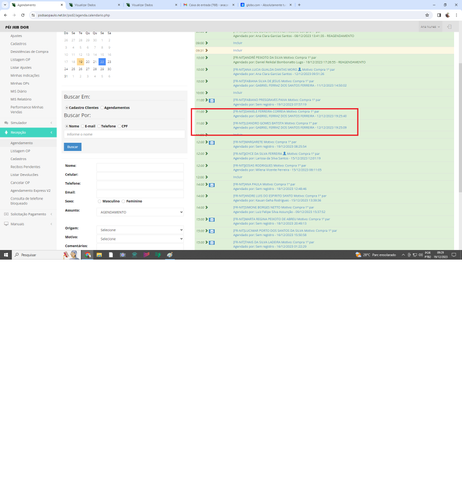Click the green arrow beside André Peixoto 10:00 appointment
Image resolution: width=462 pixels, height=500 pixels.
pyautogui.click(x=207, y=58)
